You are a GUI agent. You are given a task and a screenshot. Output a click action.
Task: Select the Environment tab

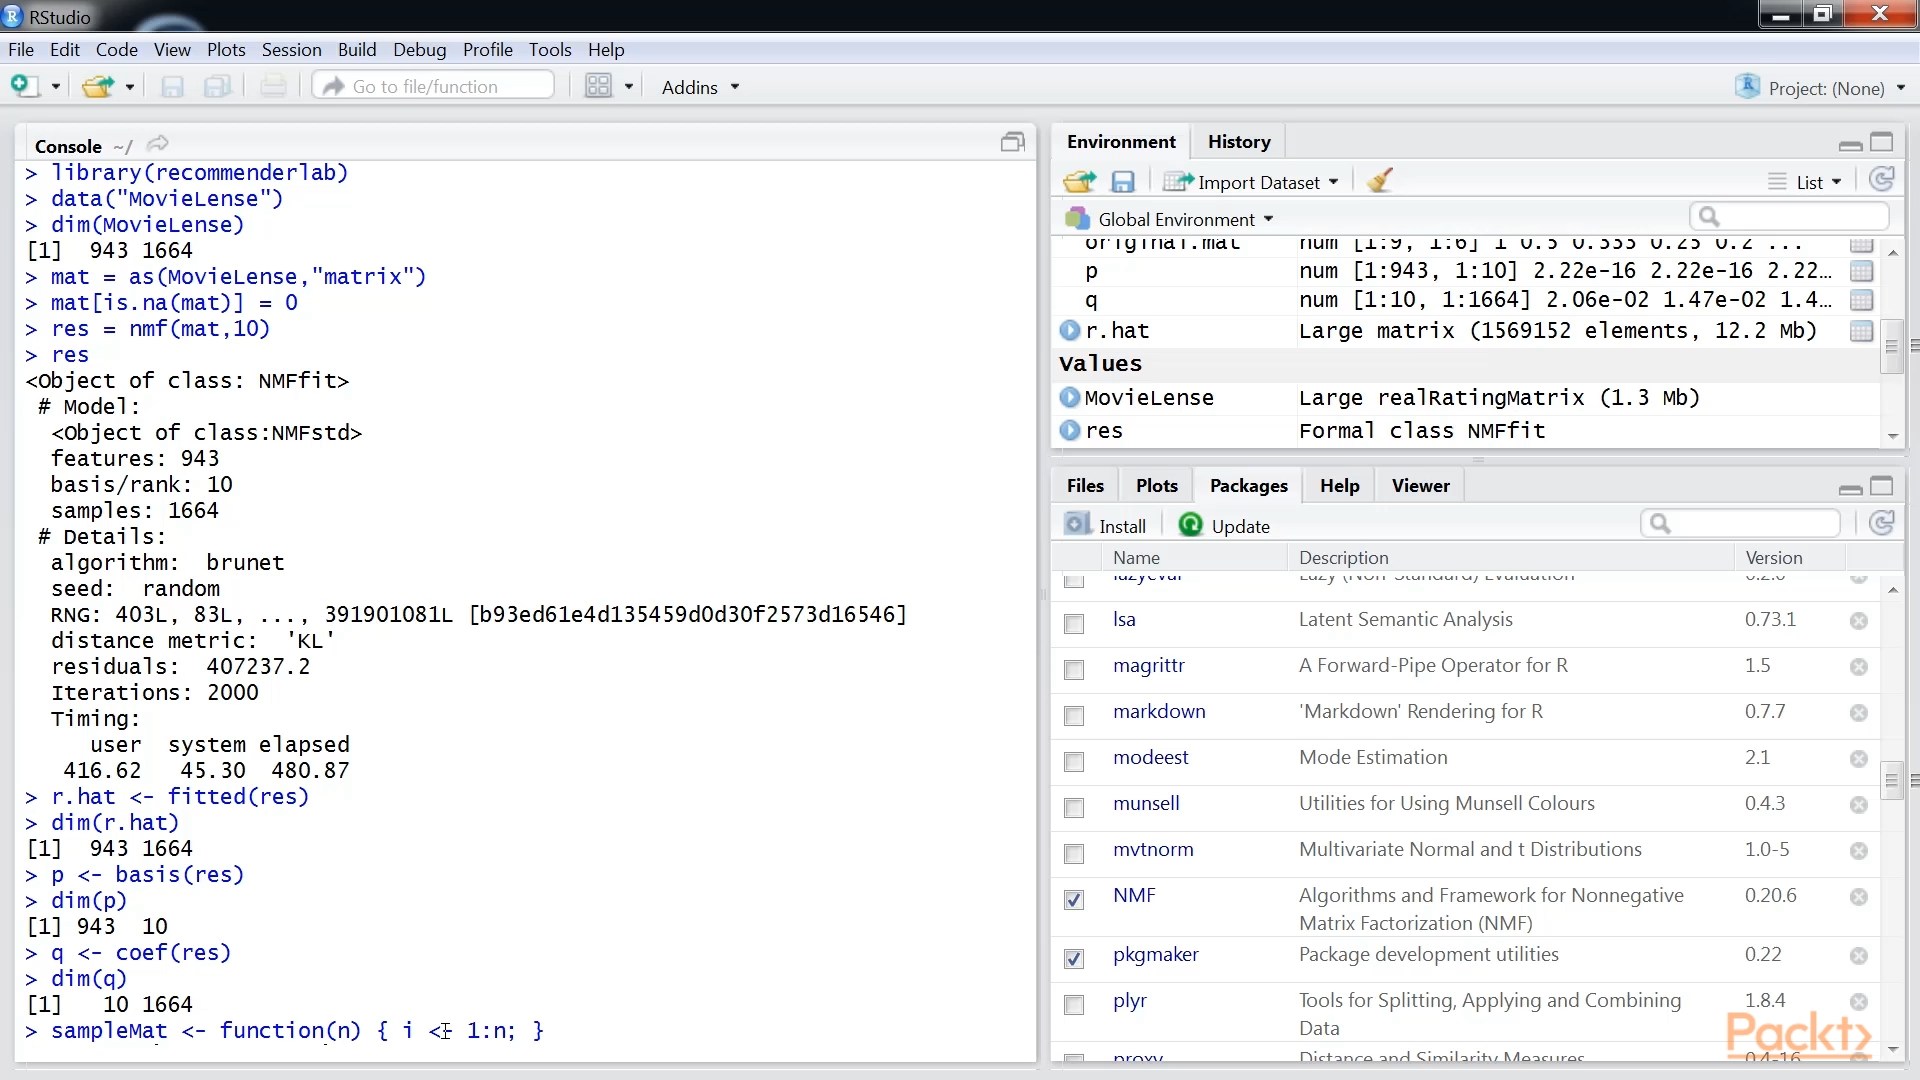coord(1121,142)
